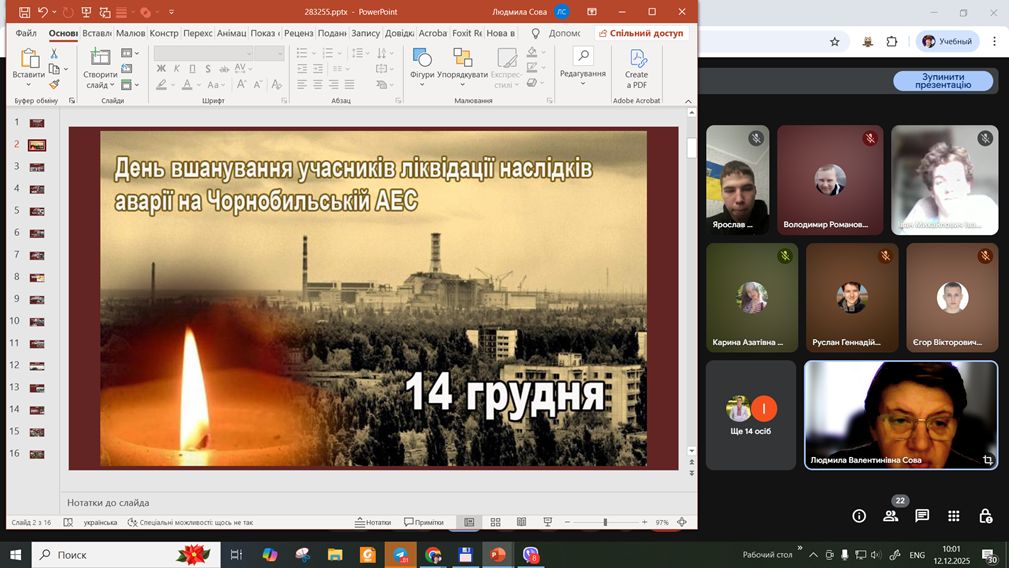Bookmark the page with Chrome's star
The image size is (1009, 568).
point(835,42)
